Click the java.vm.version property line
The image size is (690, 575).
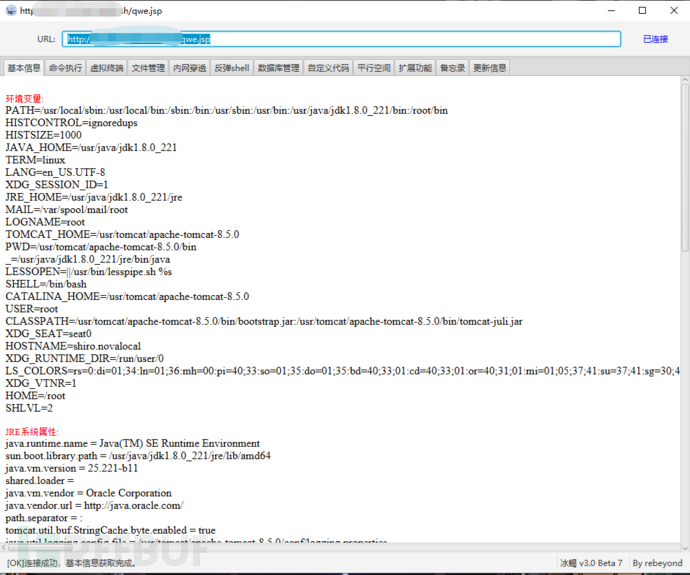pos(72,468)
